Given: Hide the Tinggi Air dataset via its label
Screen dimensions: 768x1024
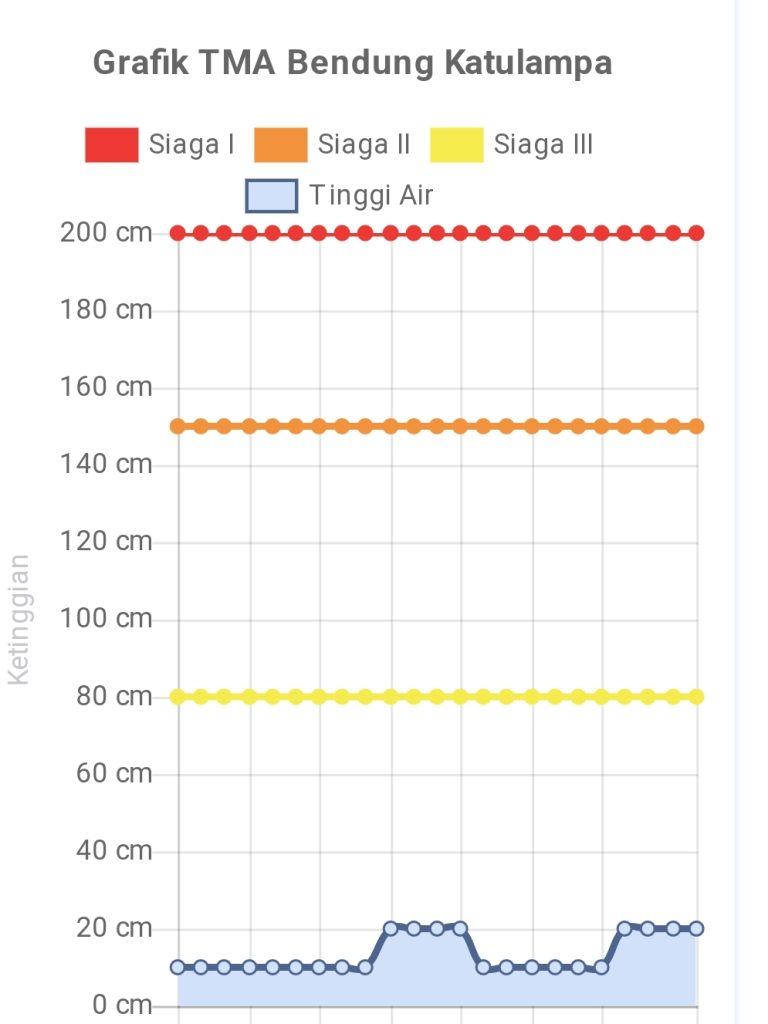Looking at the screenshot, I should click(x=371, y=195).
